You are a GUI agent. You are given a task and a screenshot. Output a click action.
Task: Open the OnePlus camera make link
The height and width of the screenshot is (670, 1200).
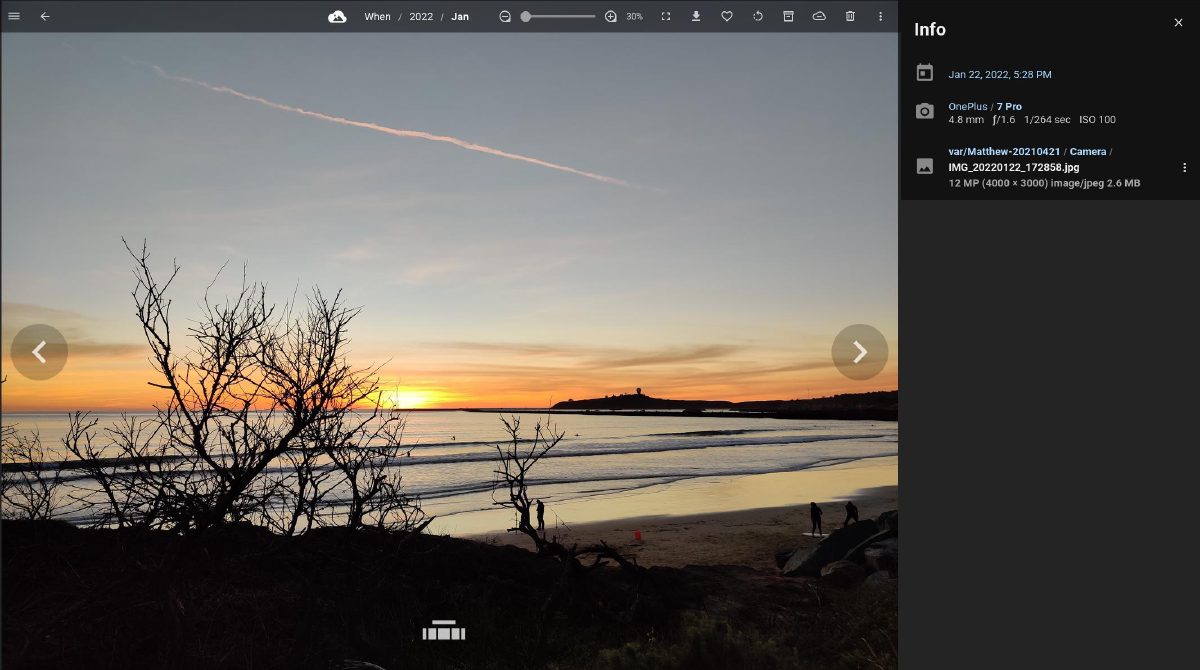point(968,106)
